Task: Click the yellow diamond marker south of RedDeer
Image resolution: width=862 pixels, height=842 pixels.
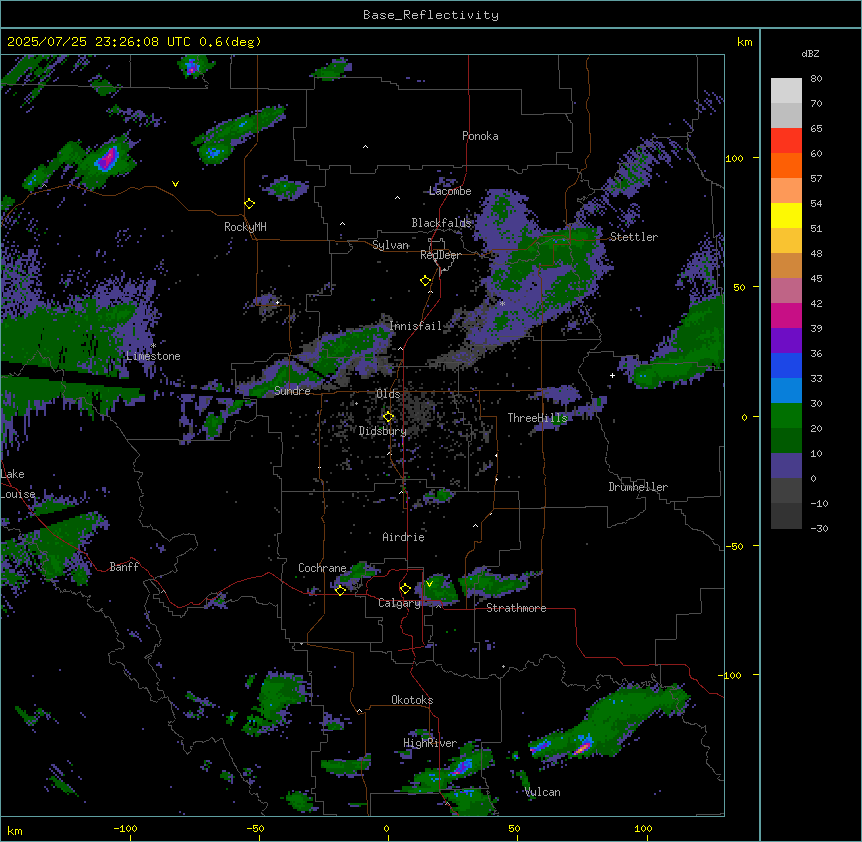Action: [425, 281]
